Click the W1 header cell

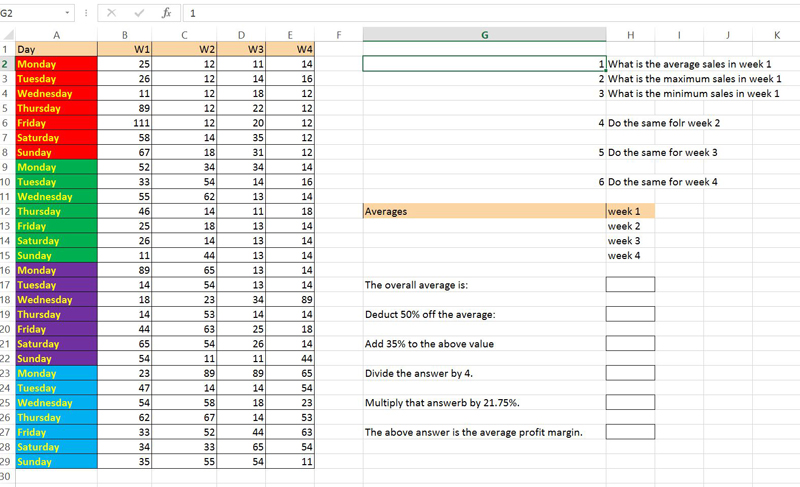[x=124, y=49]
